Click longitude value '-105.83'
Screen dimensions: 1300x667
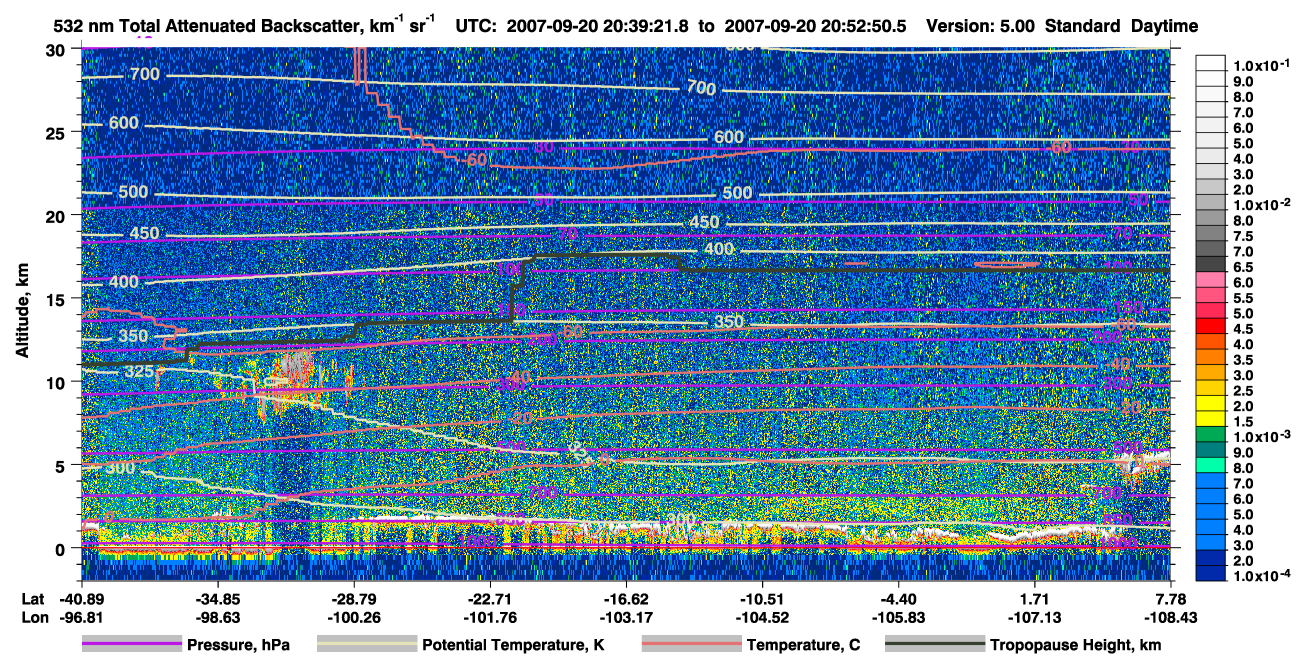coord(898,617)
